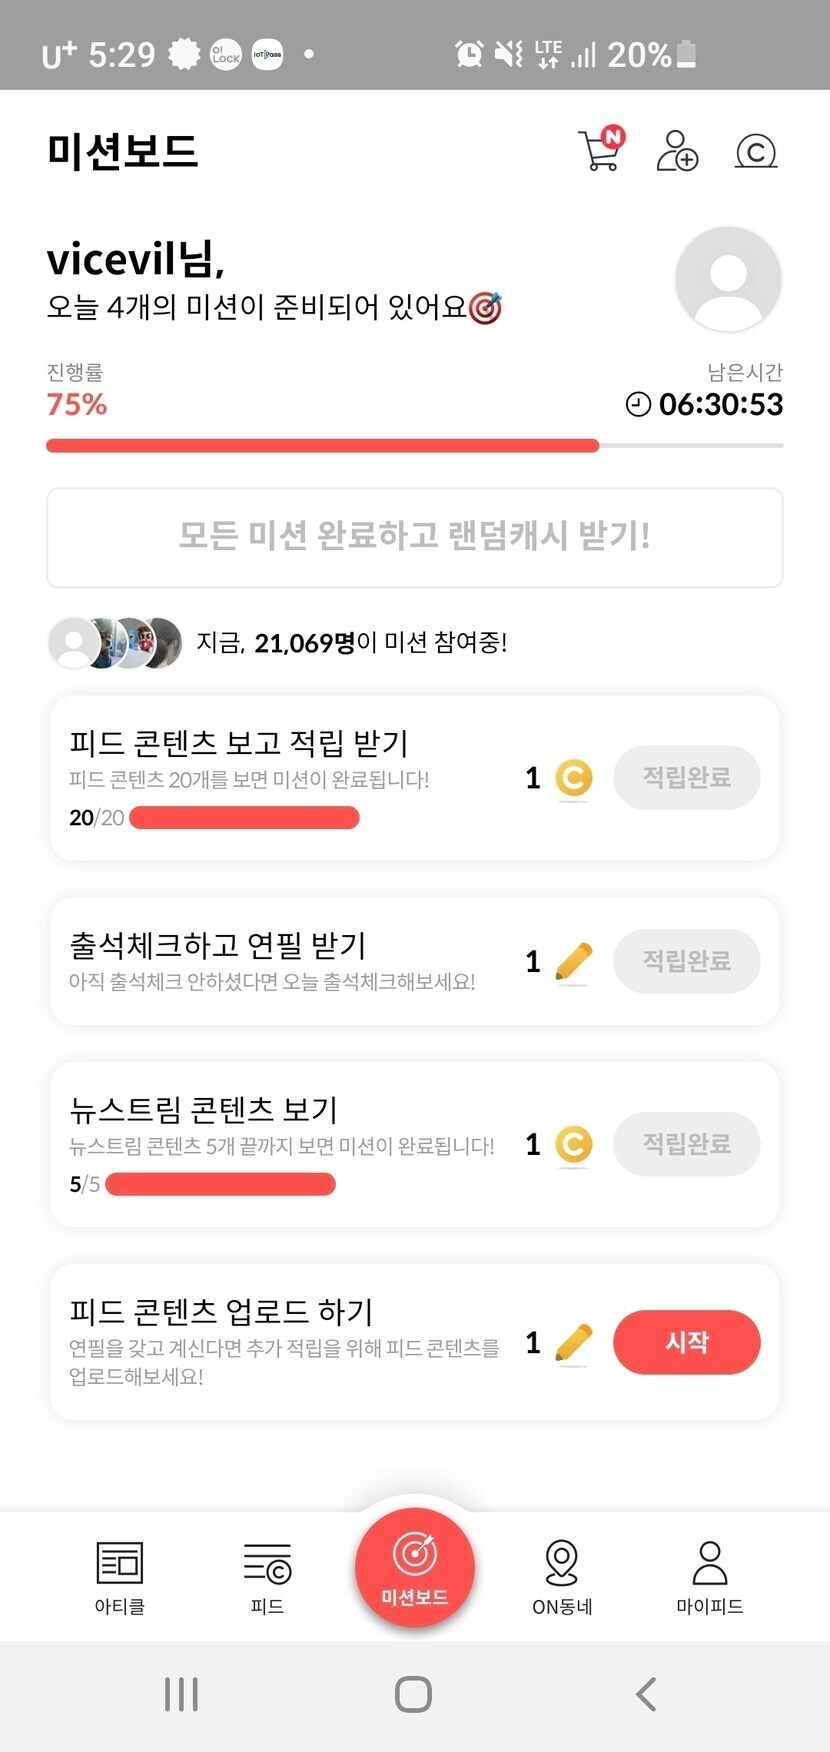Open the shopping cart icon

pos(600,152)
